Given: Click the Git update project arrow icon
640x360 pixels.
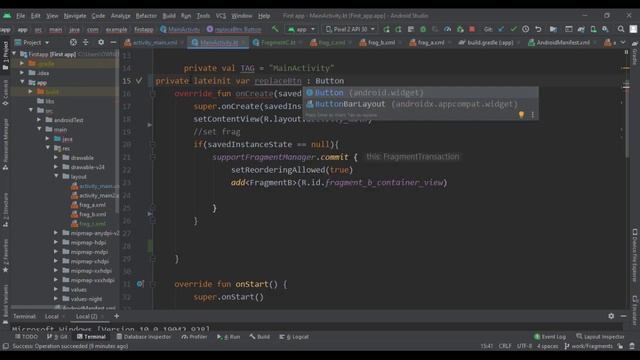Looking at the screenshot, I should 501,29.
